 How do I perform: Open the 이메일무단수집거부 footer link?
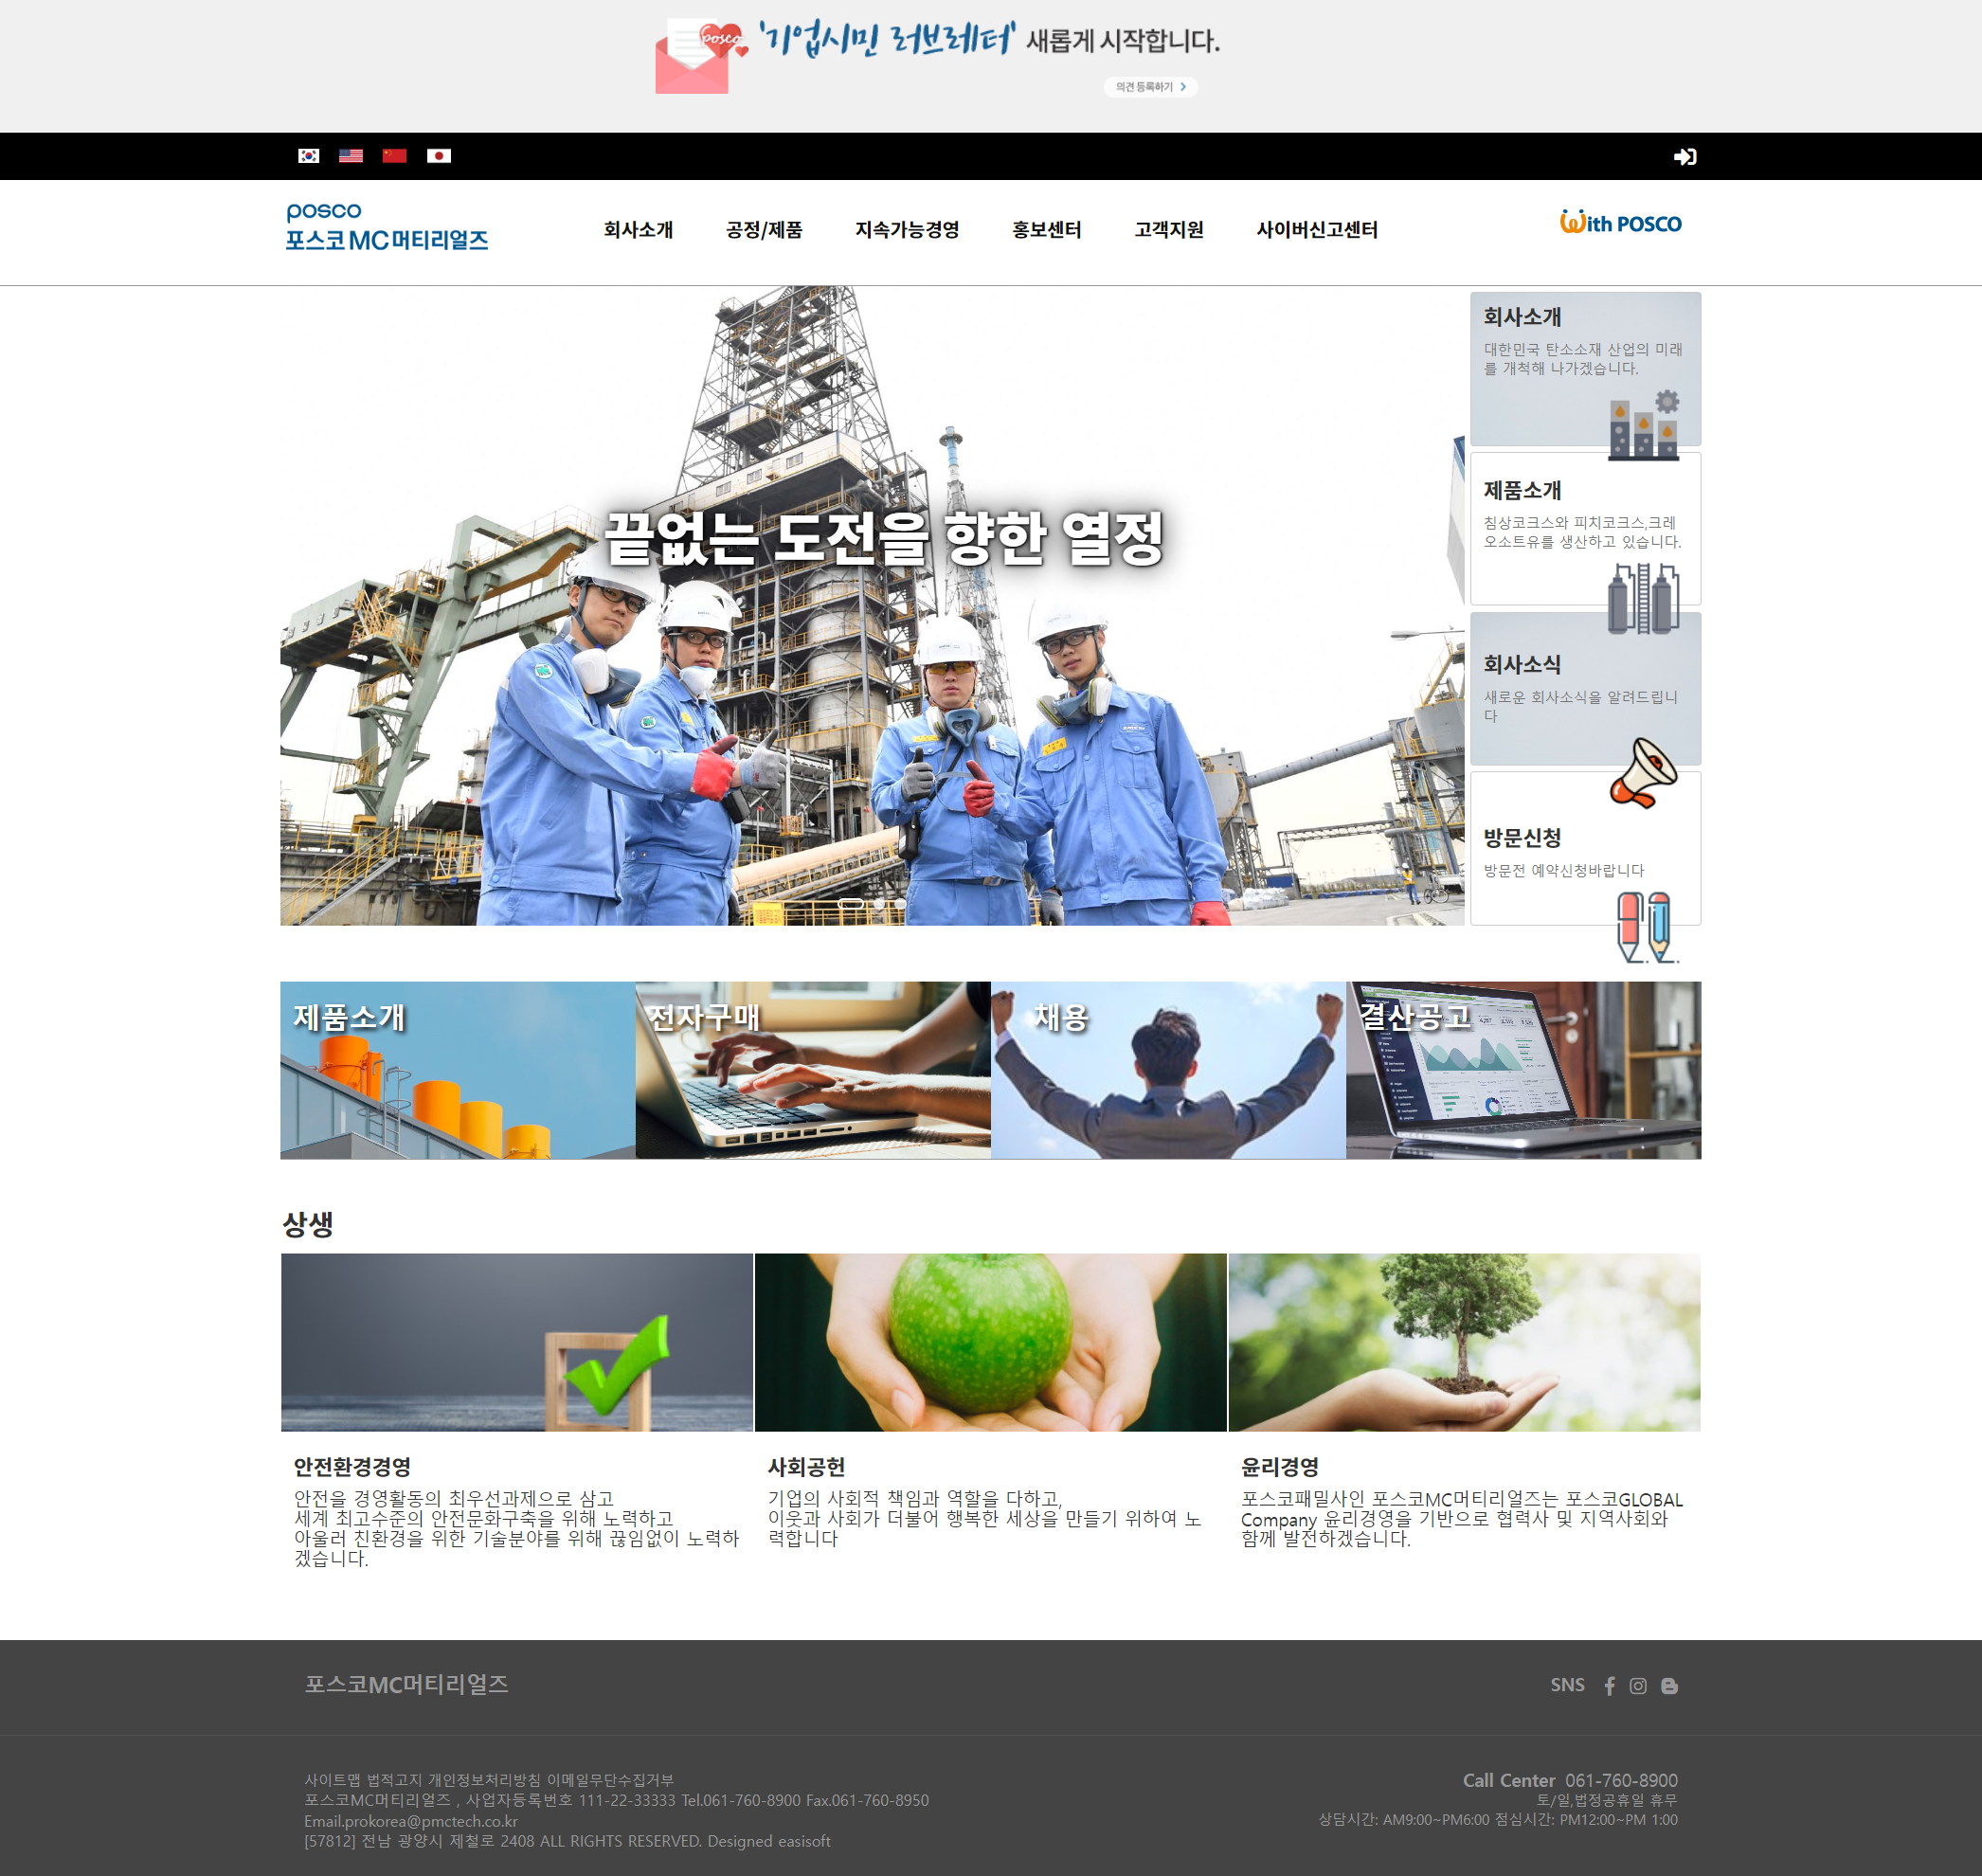pyautogui.click(x=610, y=1780)
